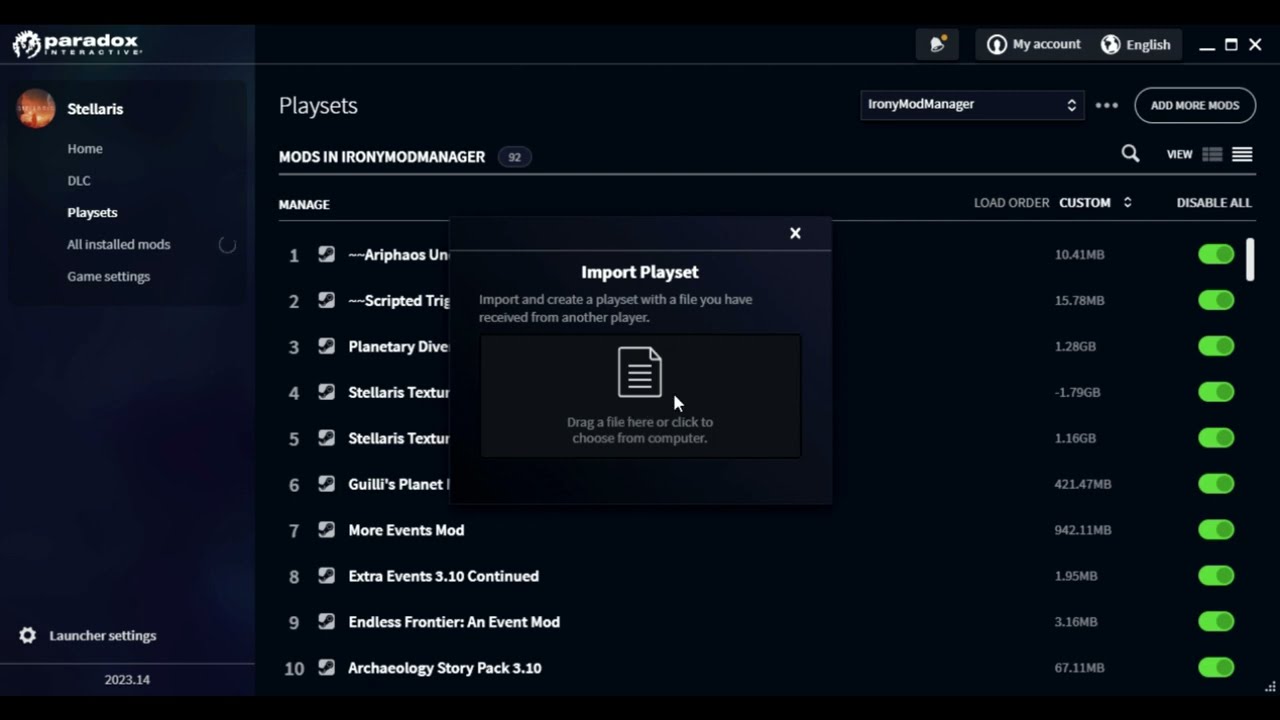Disable the 15.78MB Scripted Trigger toggle
The width and height of the screenshot is (1280, 720).
[x=1216, y=300]
